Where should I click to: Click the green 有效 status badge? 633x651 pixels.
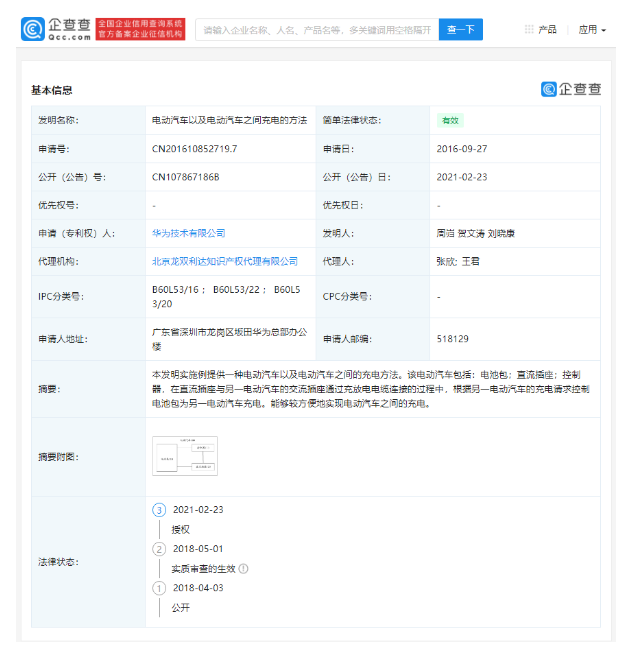[450, 120]
